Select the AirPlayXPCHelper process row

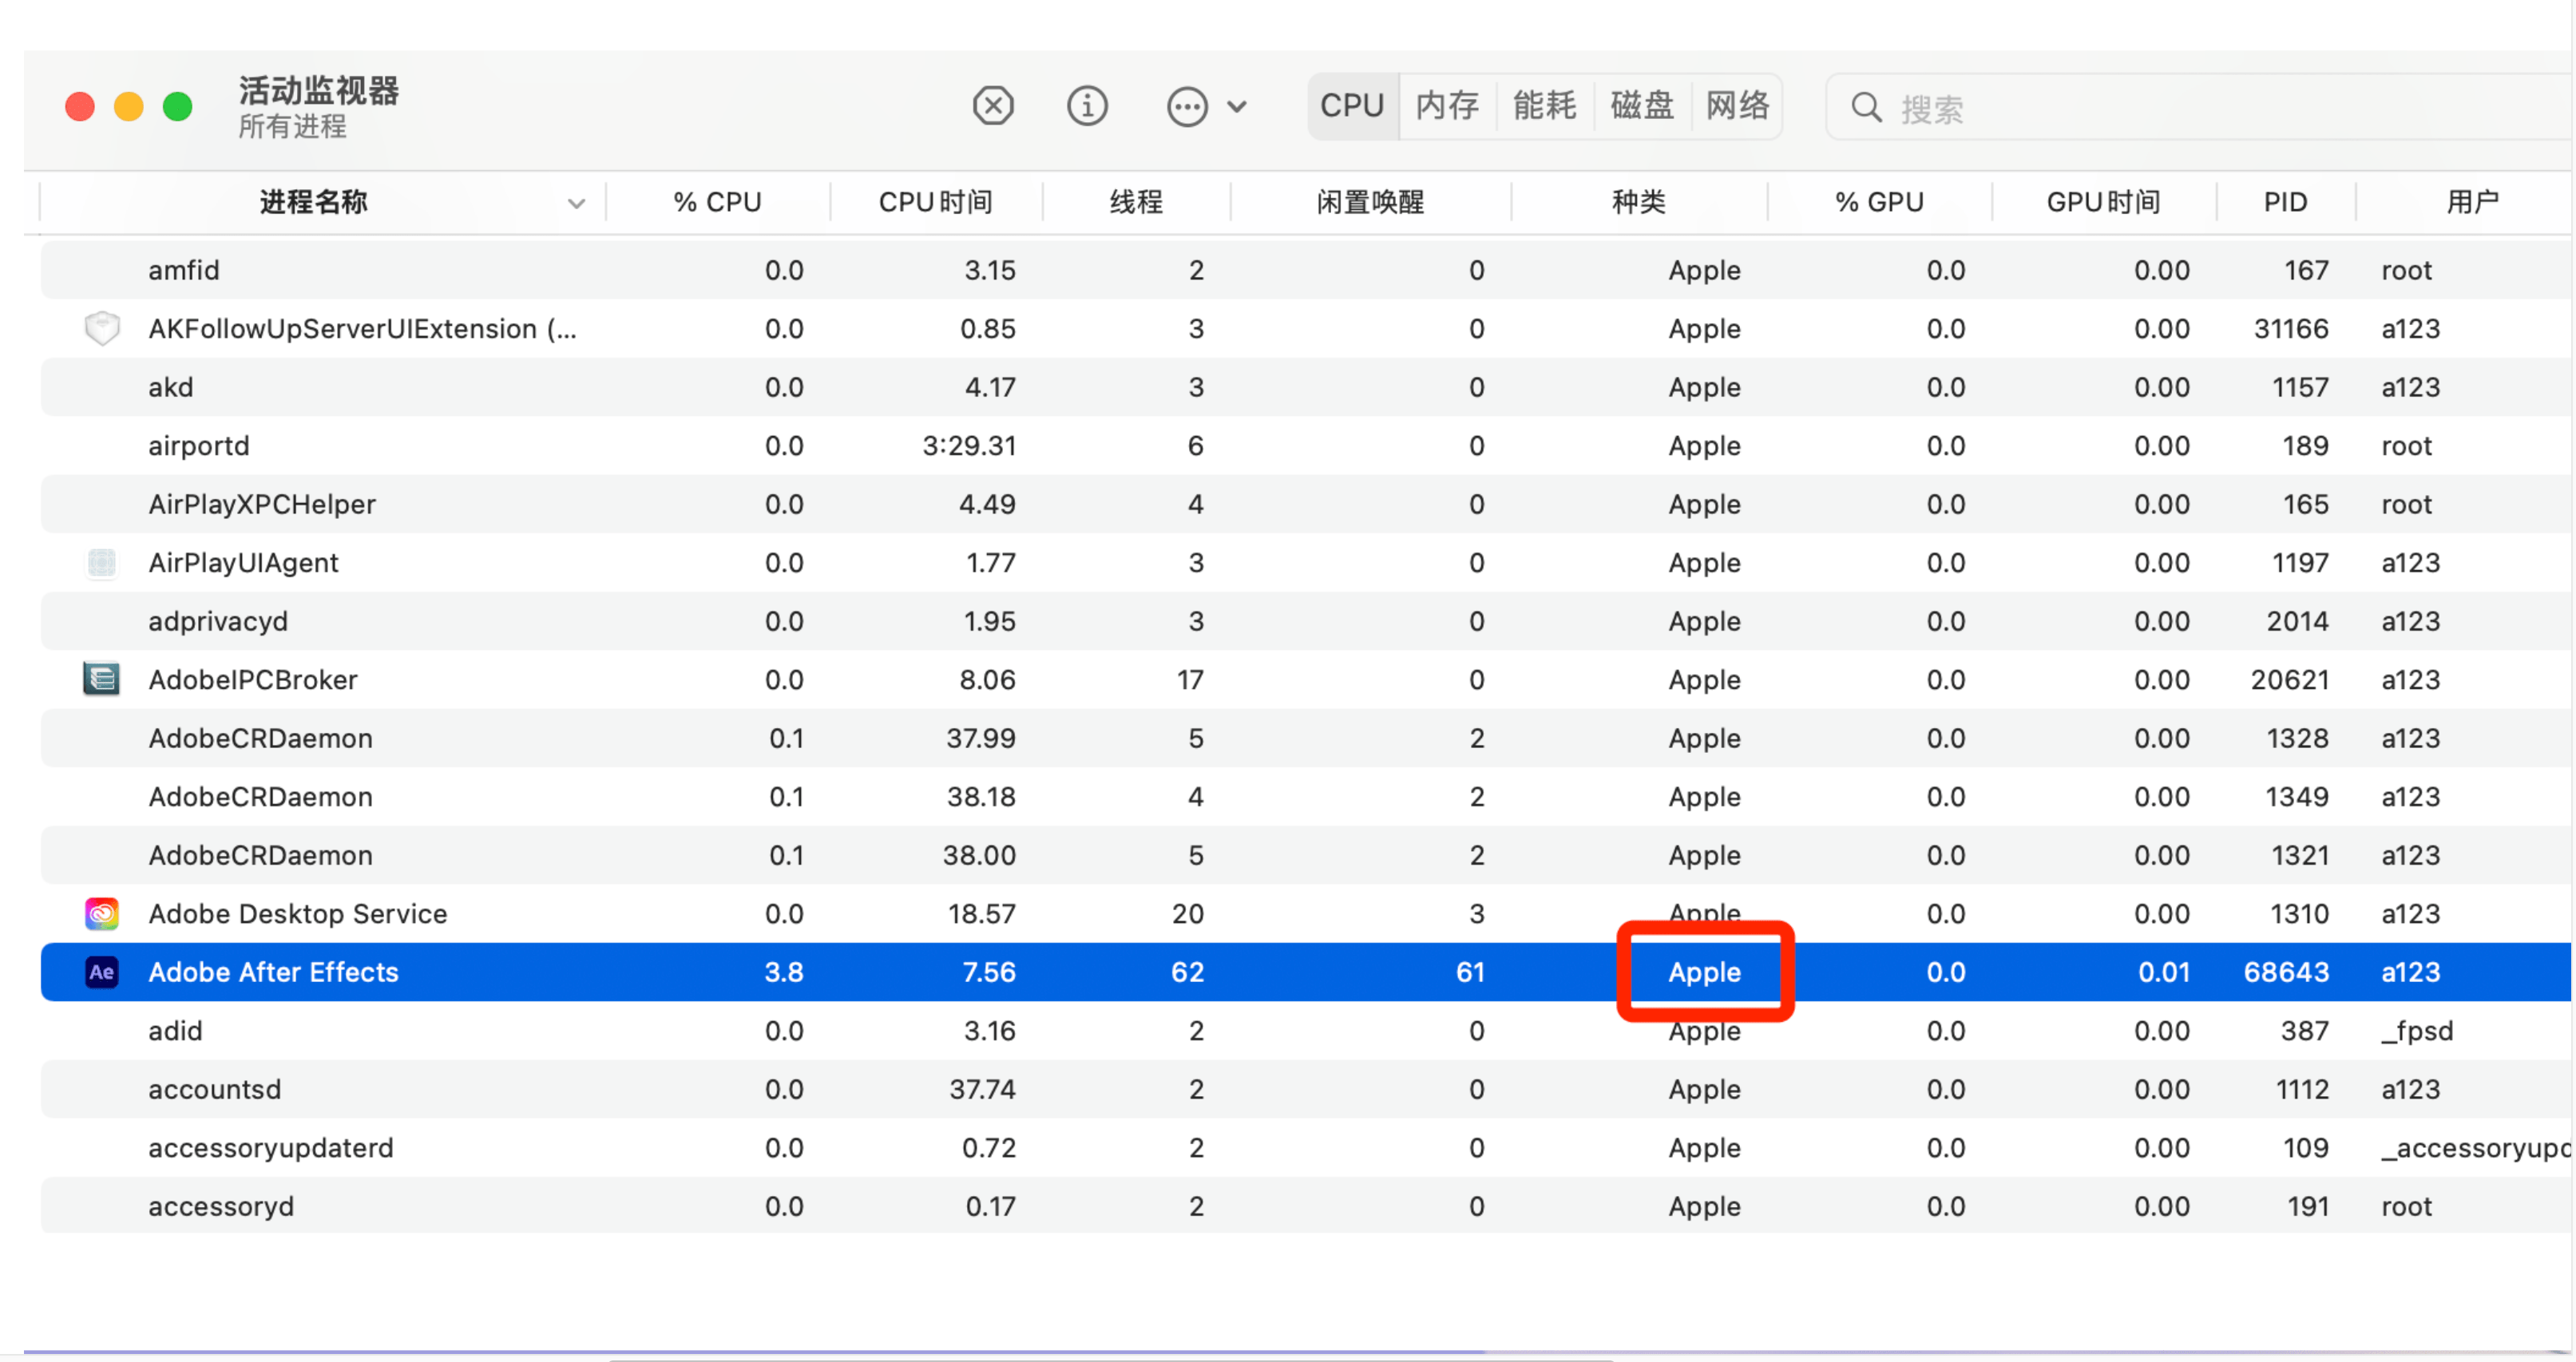[1306, 504]
